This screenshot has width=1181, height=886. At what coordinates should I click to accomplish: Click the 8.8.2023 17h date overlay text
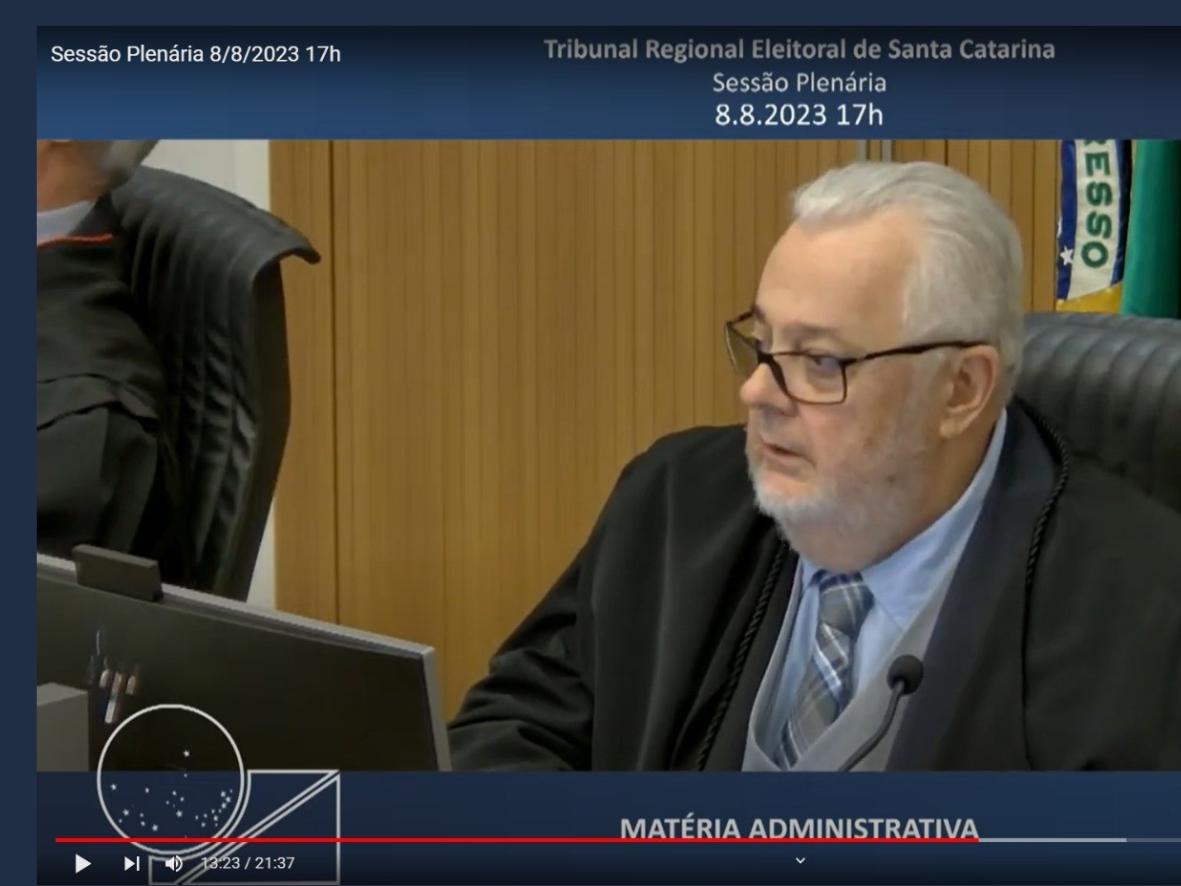click(798, 115)
